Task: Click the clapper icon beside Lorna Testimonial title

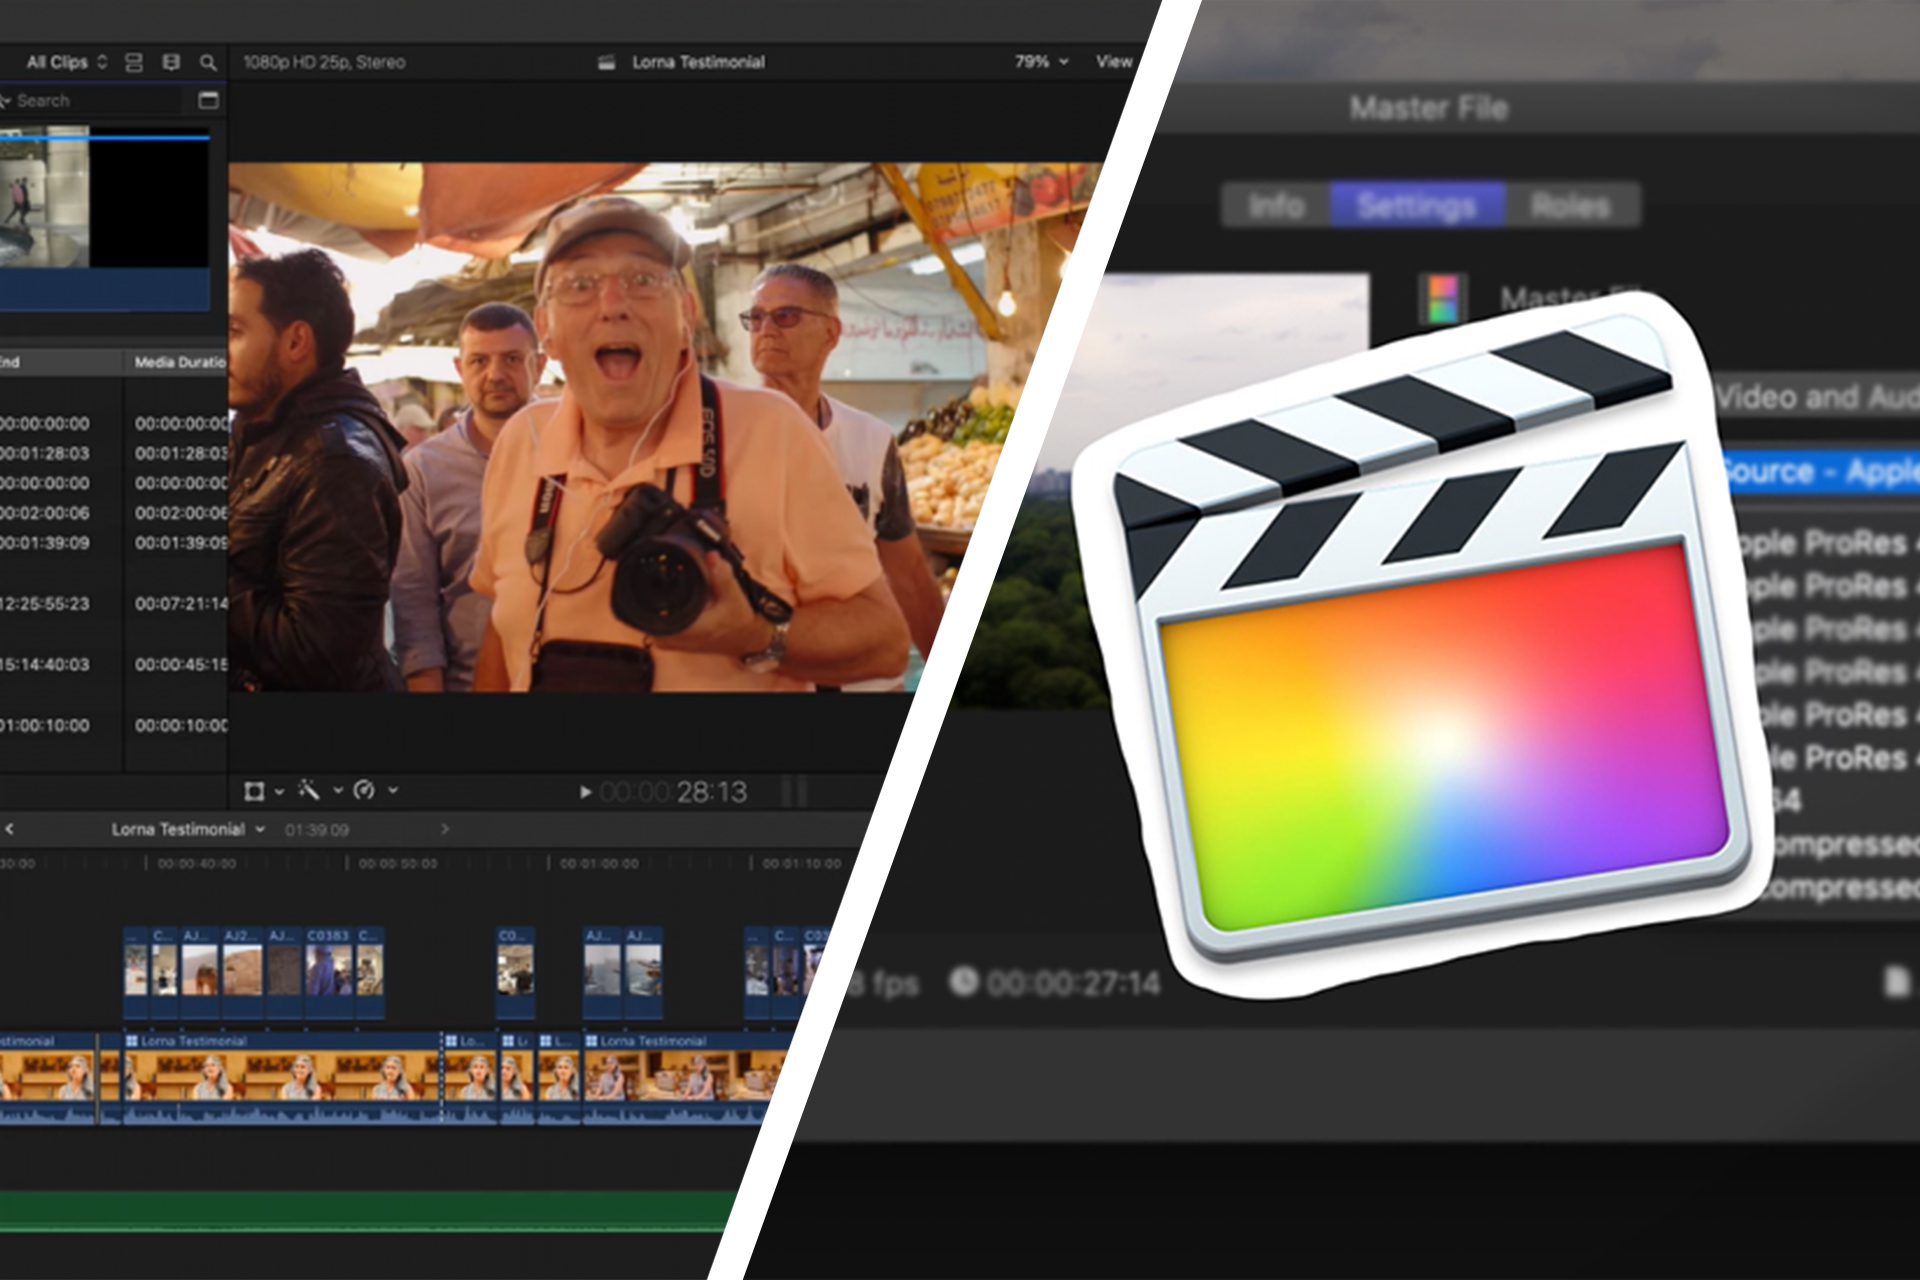Action: [606, 62]
